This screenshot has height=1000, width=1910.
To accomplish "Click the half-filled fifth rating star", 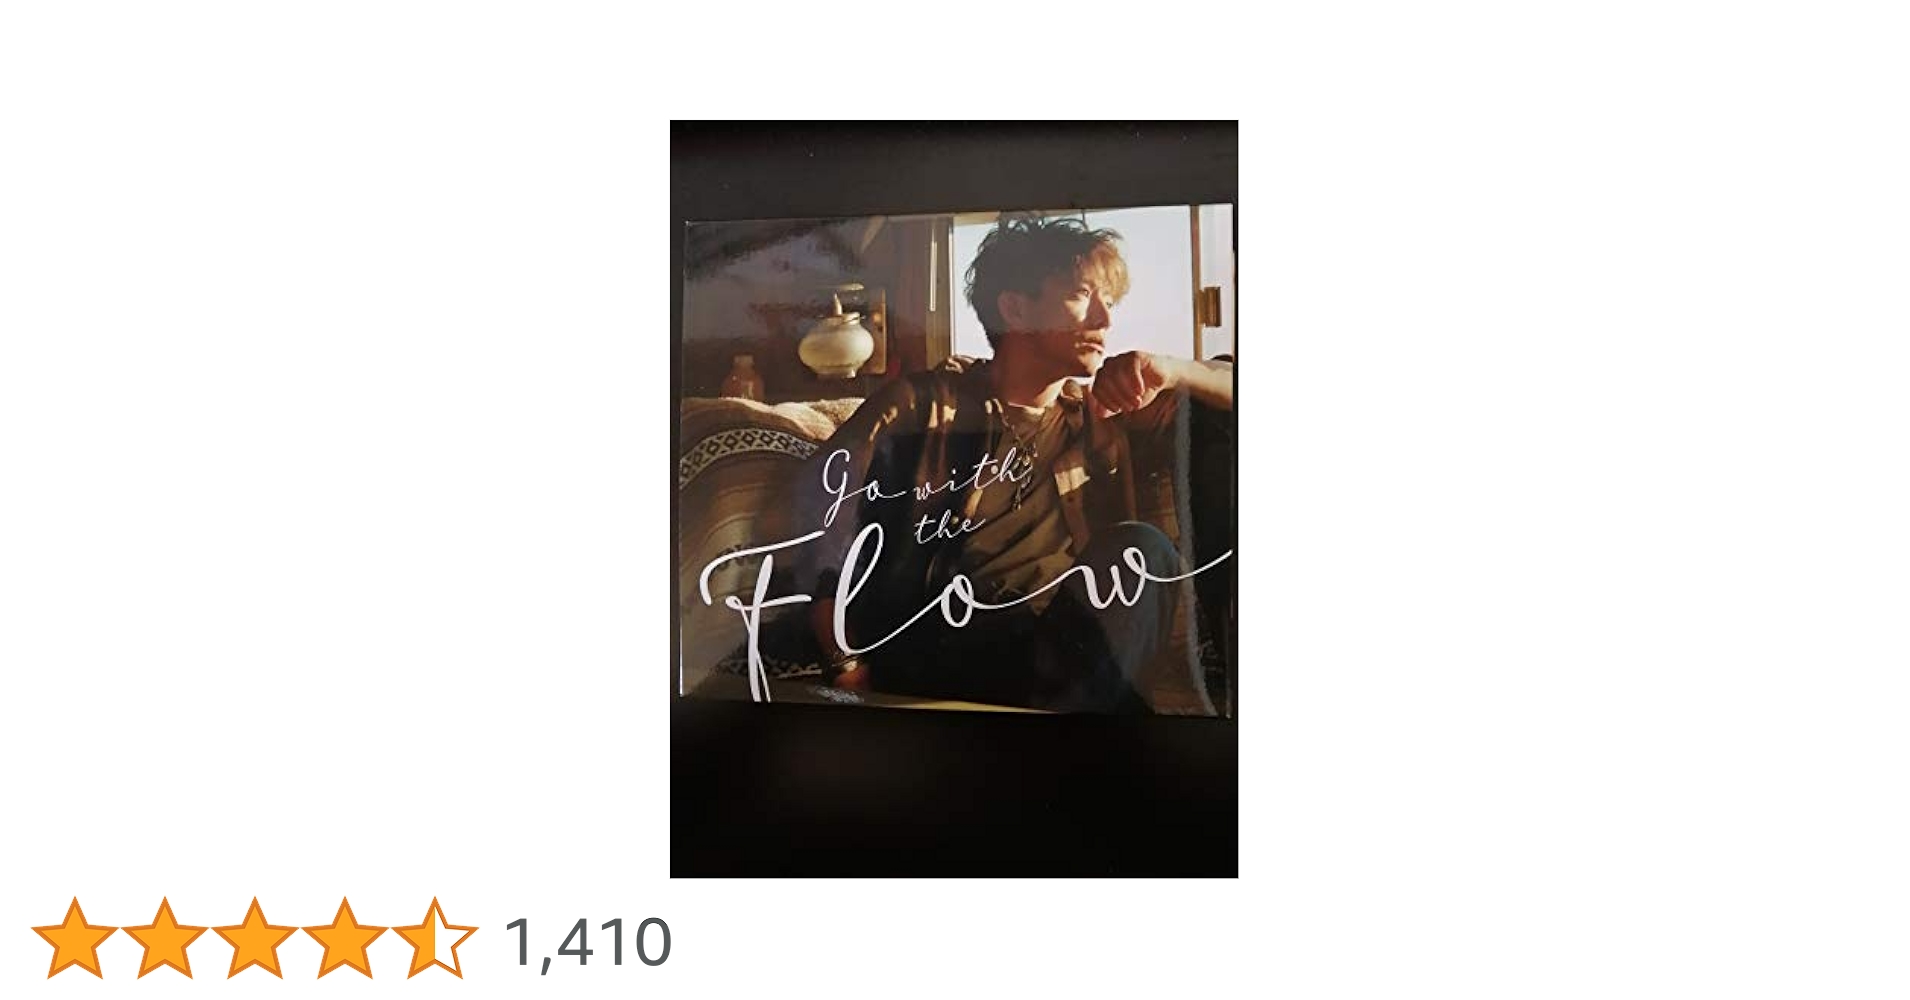I will (435, 938).
